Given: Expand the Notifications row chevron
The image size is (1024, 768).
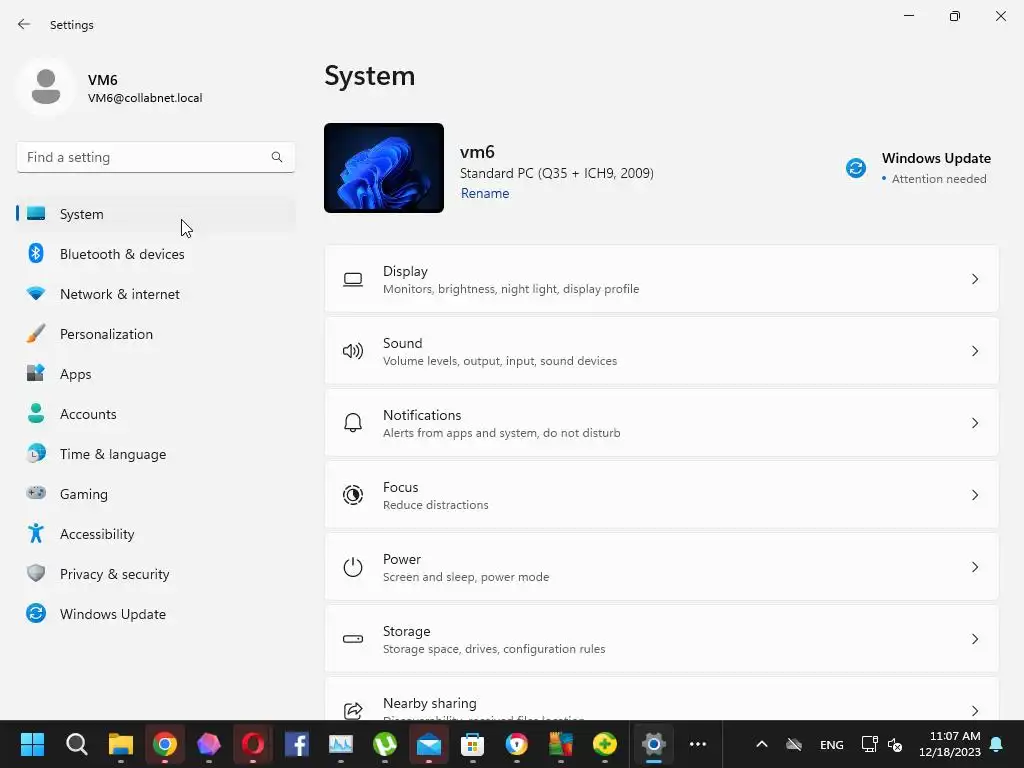Looking at the screenshot, I should point(974,423).
